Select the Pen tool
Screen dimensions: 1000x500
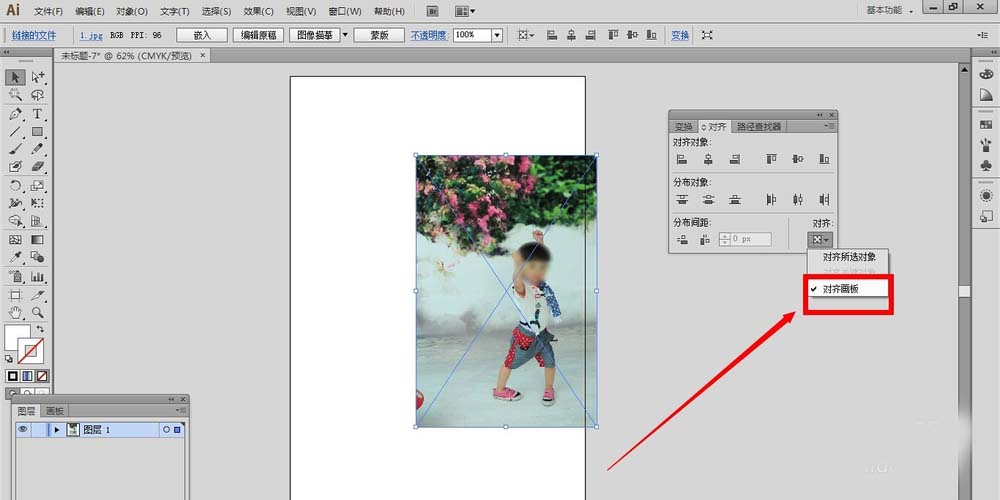pyautogui.click(x=15, y=114)
